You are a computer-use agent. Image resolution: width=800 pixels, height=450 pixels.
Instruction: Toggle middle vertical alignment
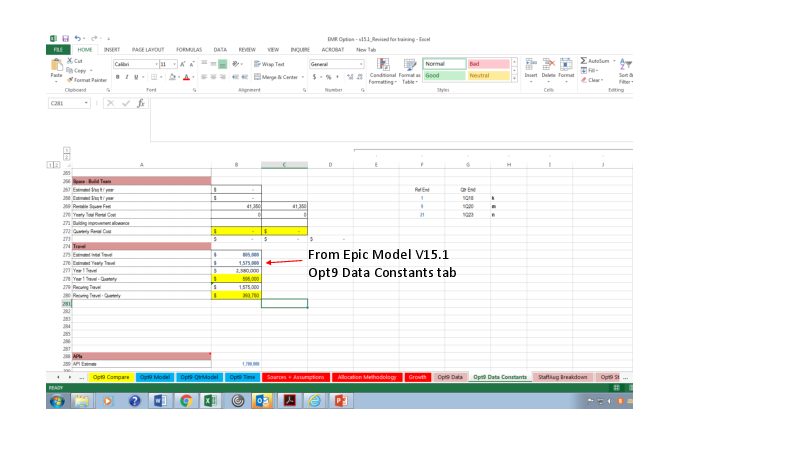coord(213,64)
